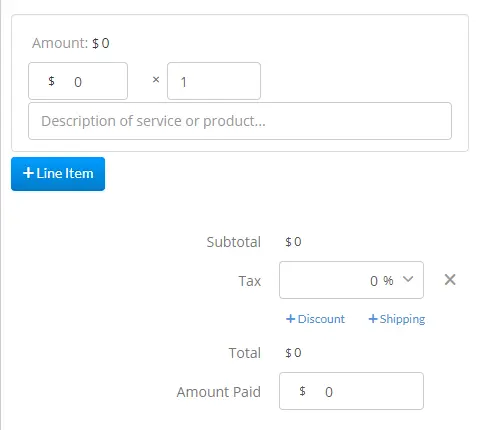Add a Discount to the invoice
Screen dimensions: 478x430
tap(315, 319)
